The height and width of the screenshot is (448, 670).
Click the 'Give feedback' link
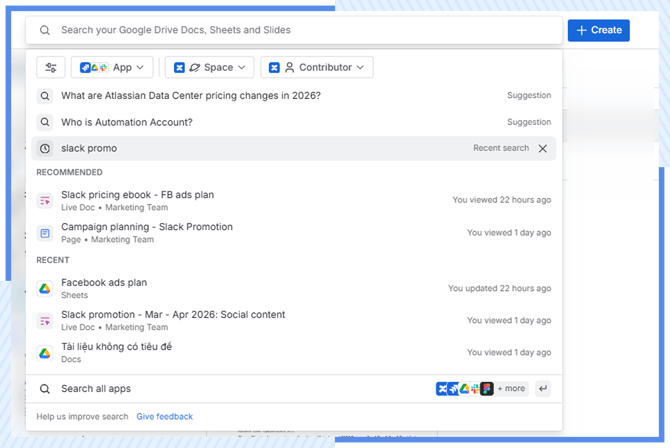[165, 416]
